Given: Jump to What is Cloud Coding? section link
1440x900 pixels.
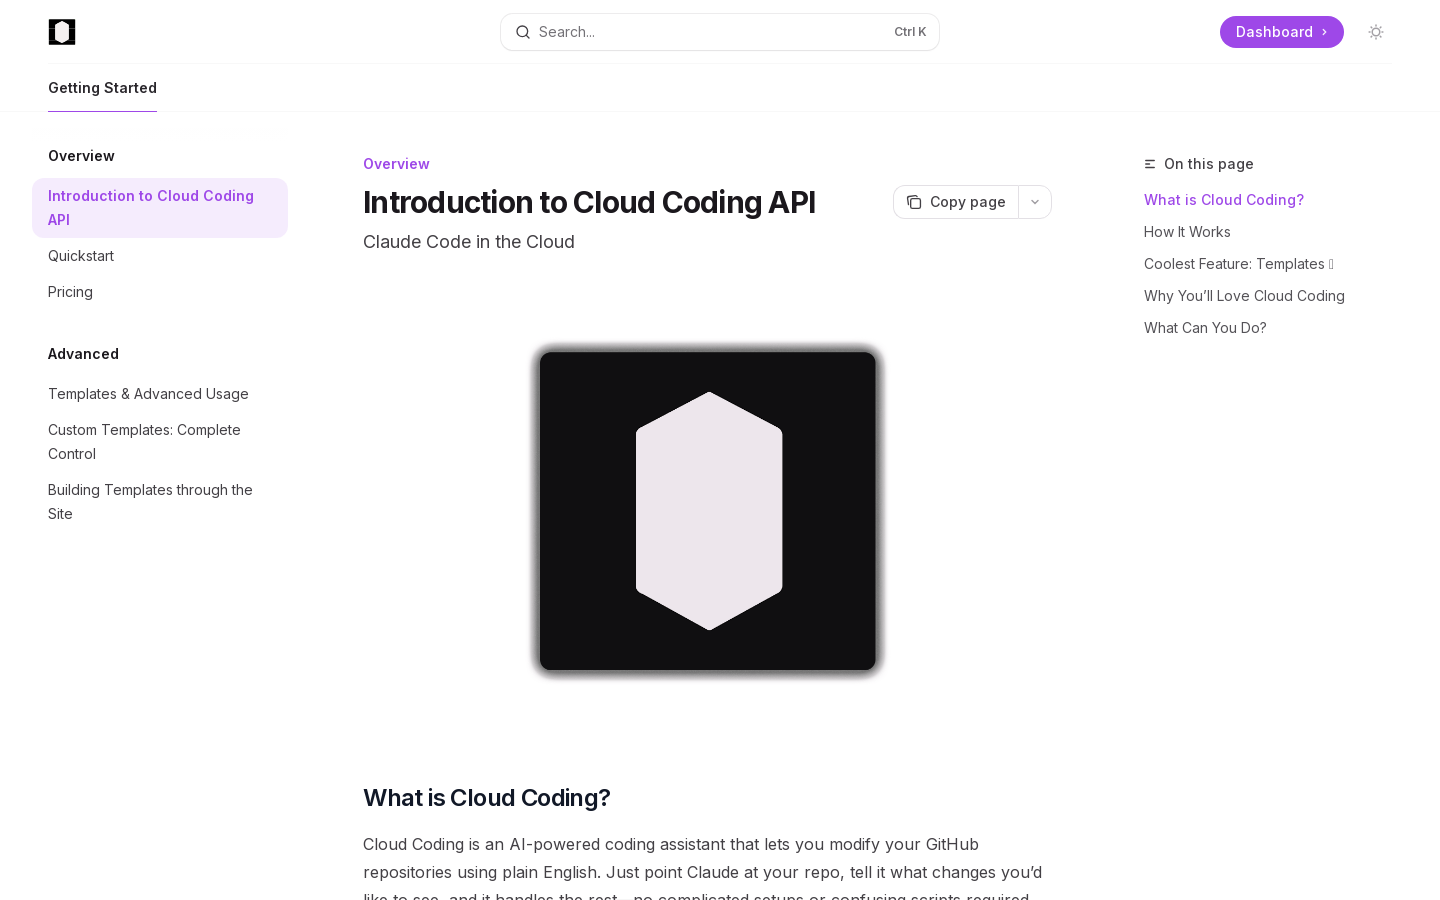Looking at the screenshot, I should (x=1224, y=200).
